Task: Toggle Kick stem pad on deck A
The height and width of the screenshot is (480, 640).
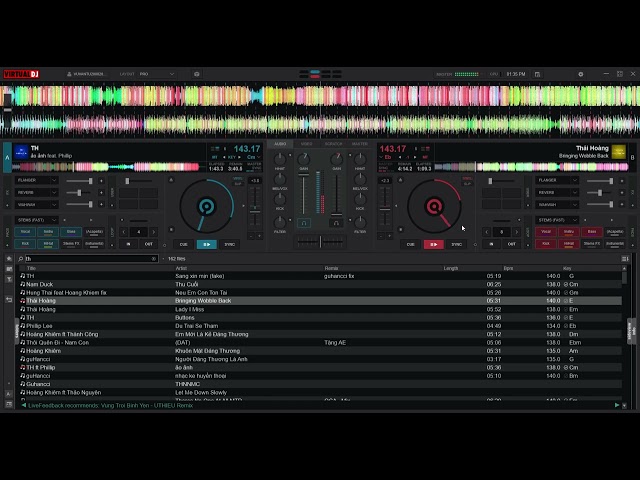Action: pos(25,244)
